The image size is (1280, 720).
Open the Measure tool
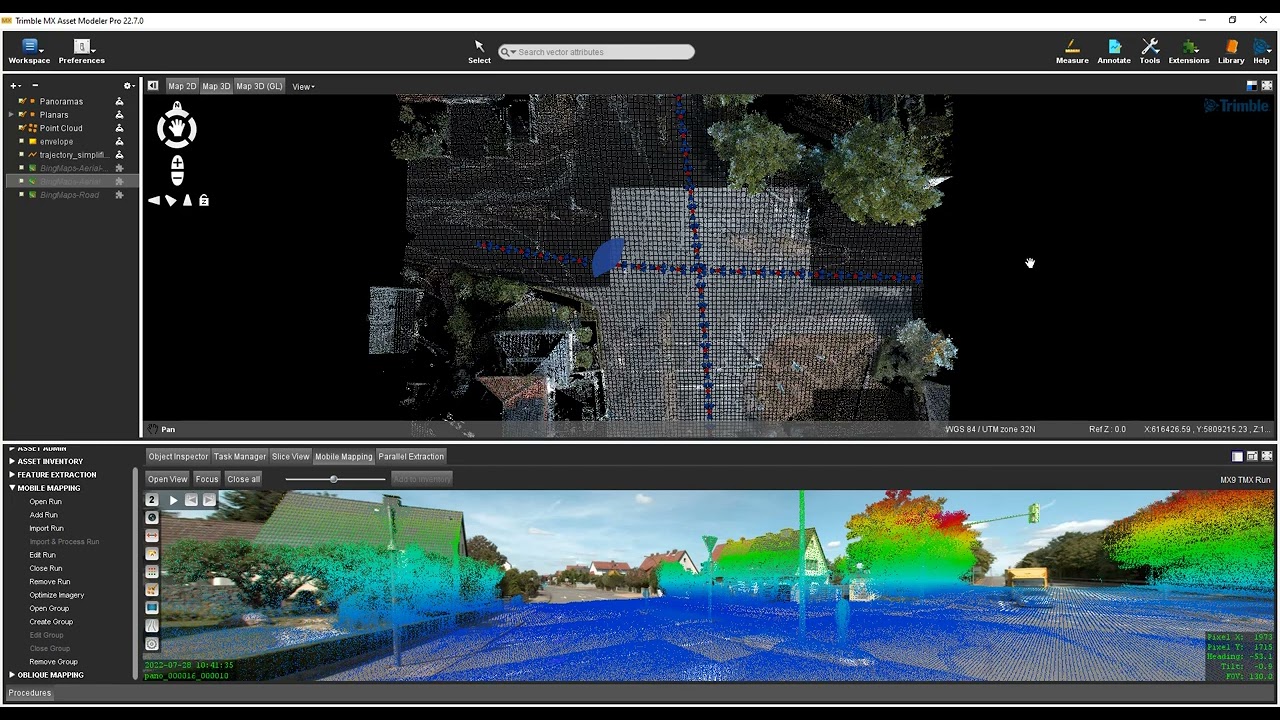1072,52
